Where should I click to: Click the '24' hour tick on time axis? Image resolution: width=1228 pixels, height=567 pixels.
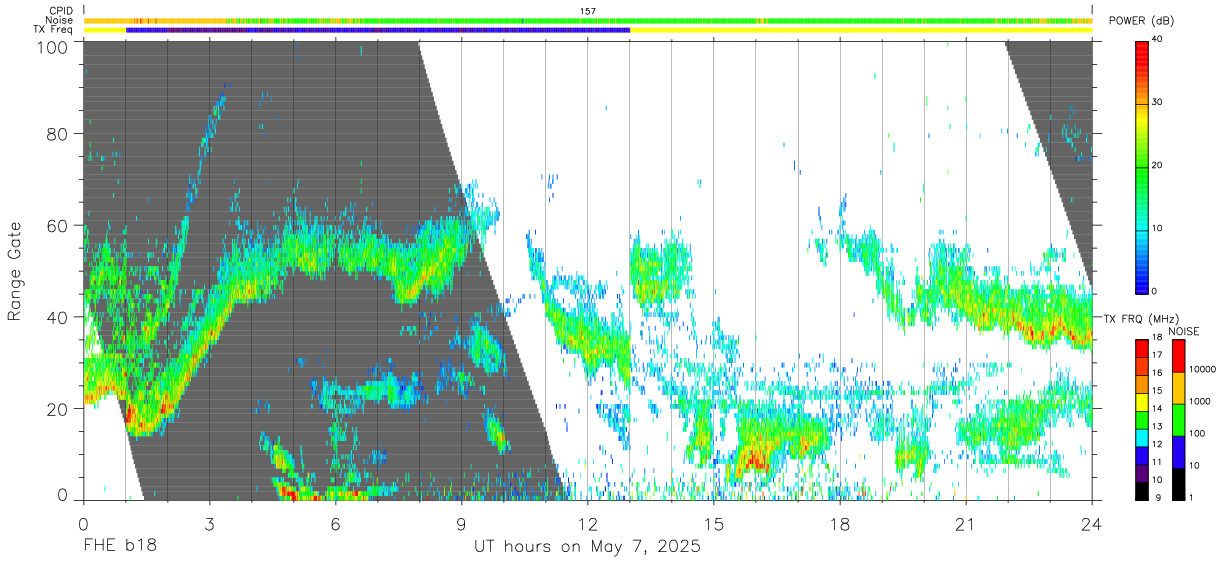click(1092, 525)
